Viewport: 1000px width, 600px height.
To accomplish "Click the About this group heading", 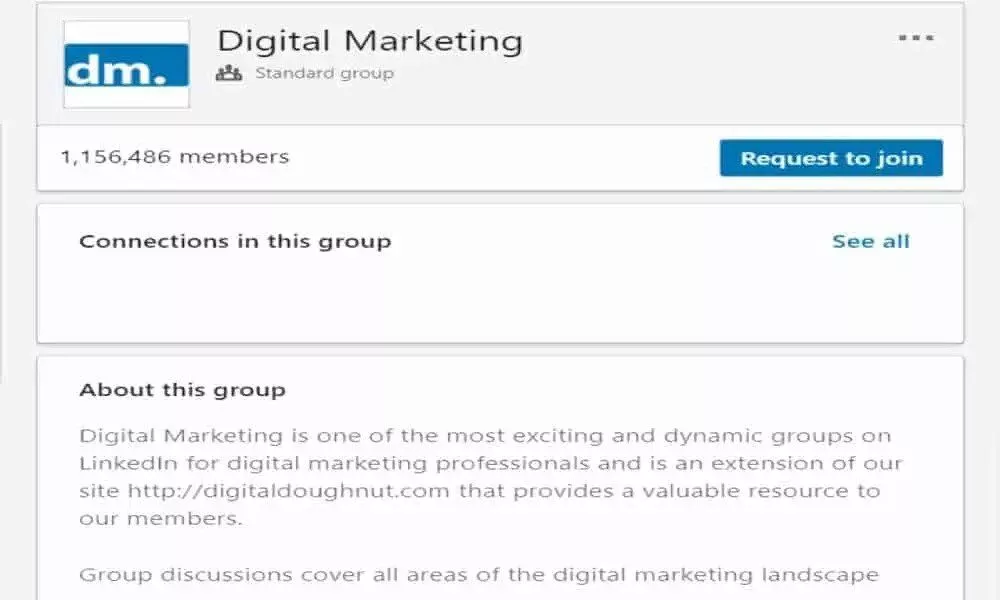I will [x=182, y=390].
